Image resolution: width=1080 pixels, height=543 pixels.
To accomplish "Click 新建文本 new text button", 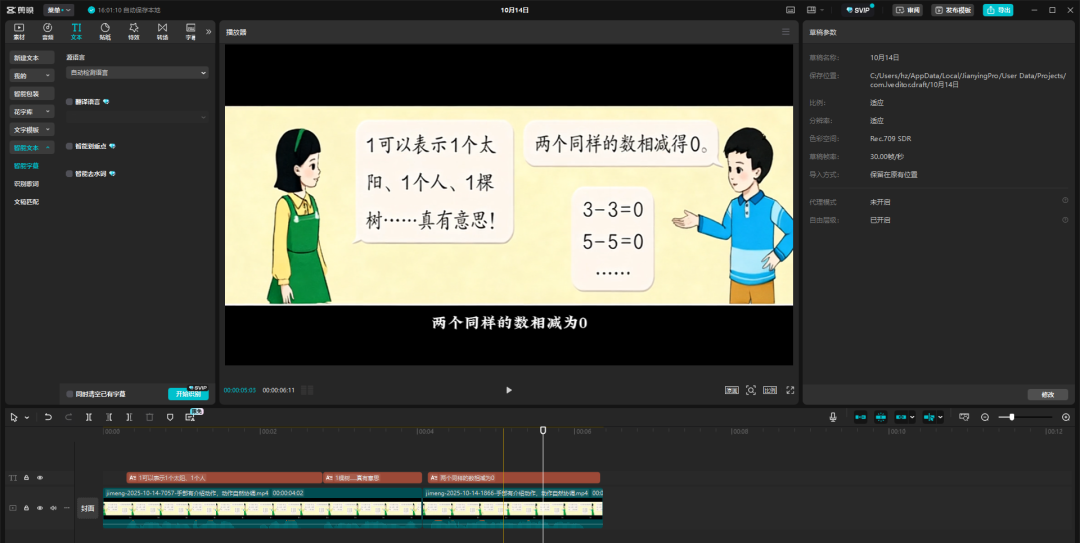I will tap(32, 58).
